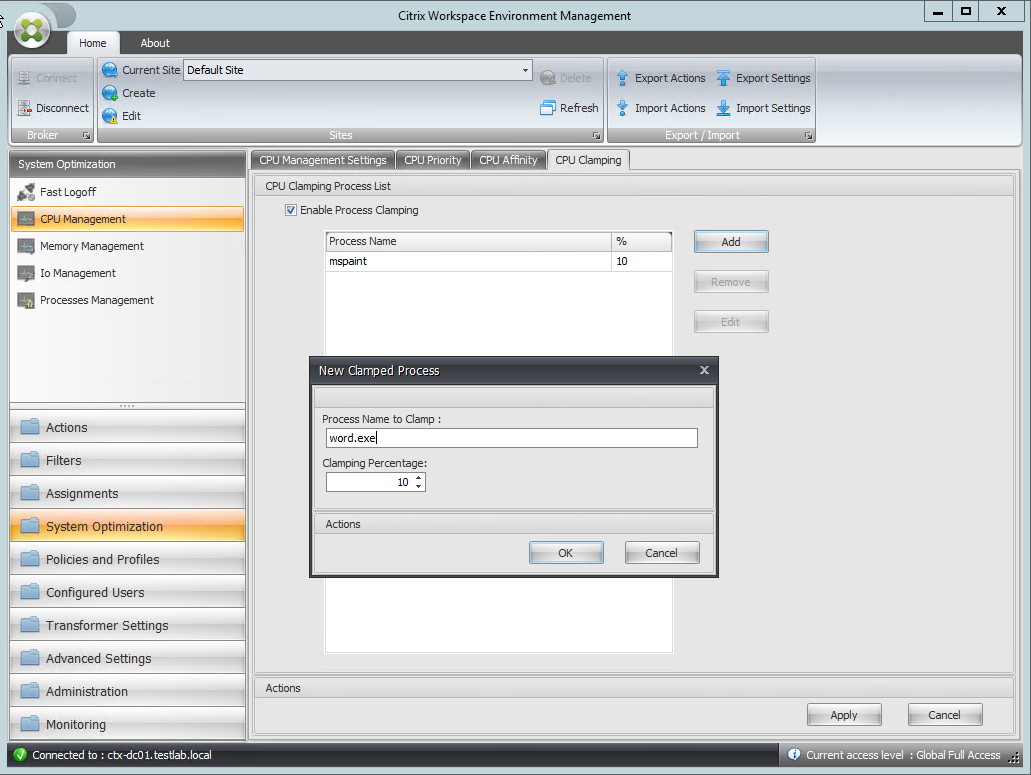Select Fast Logoff in the side list

128,192
